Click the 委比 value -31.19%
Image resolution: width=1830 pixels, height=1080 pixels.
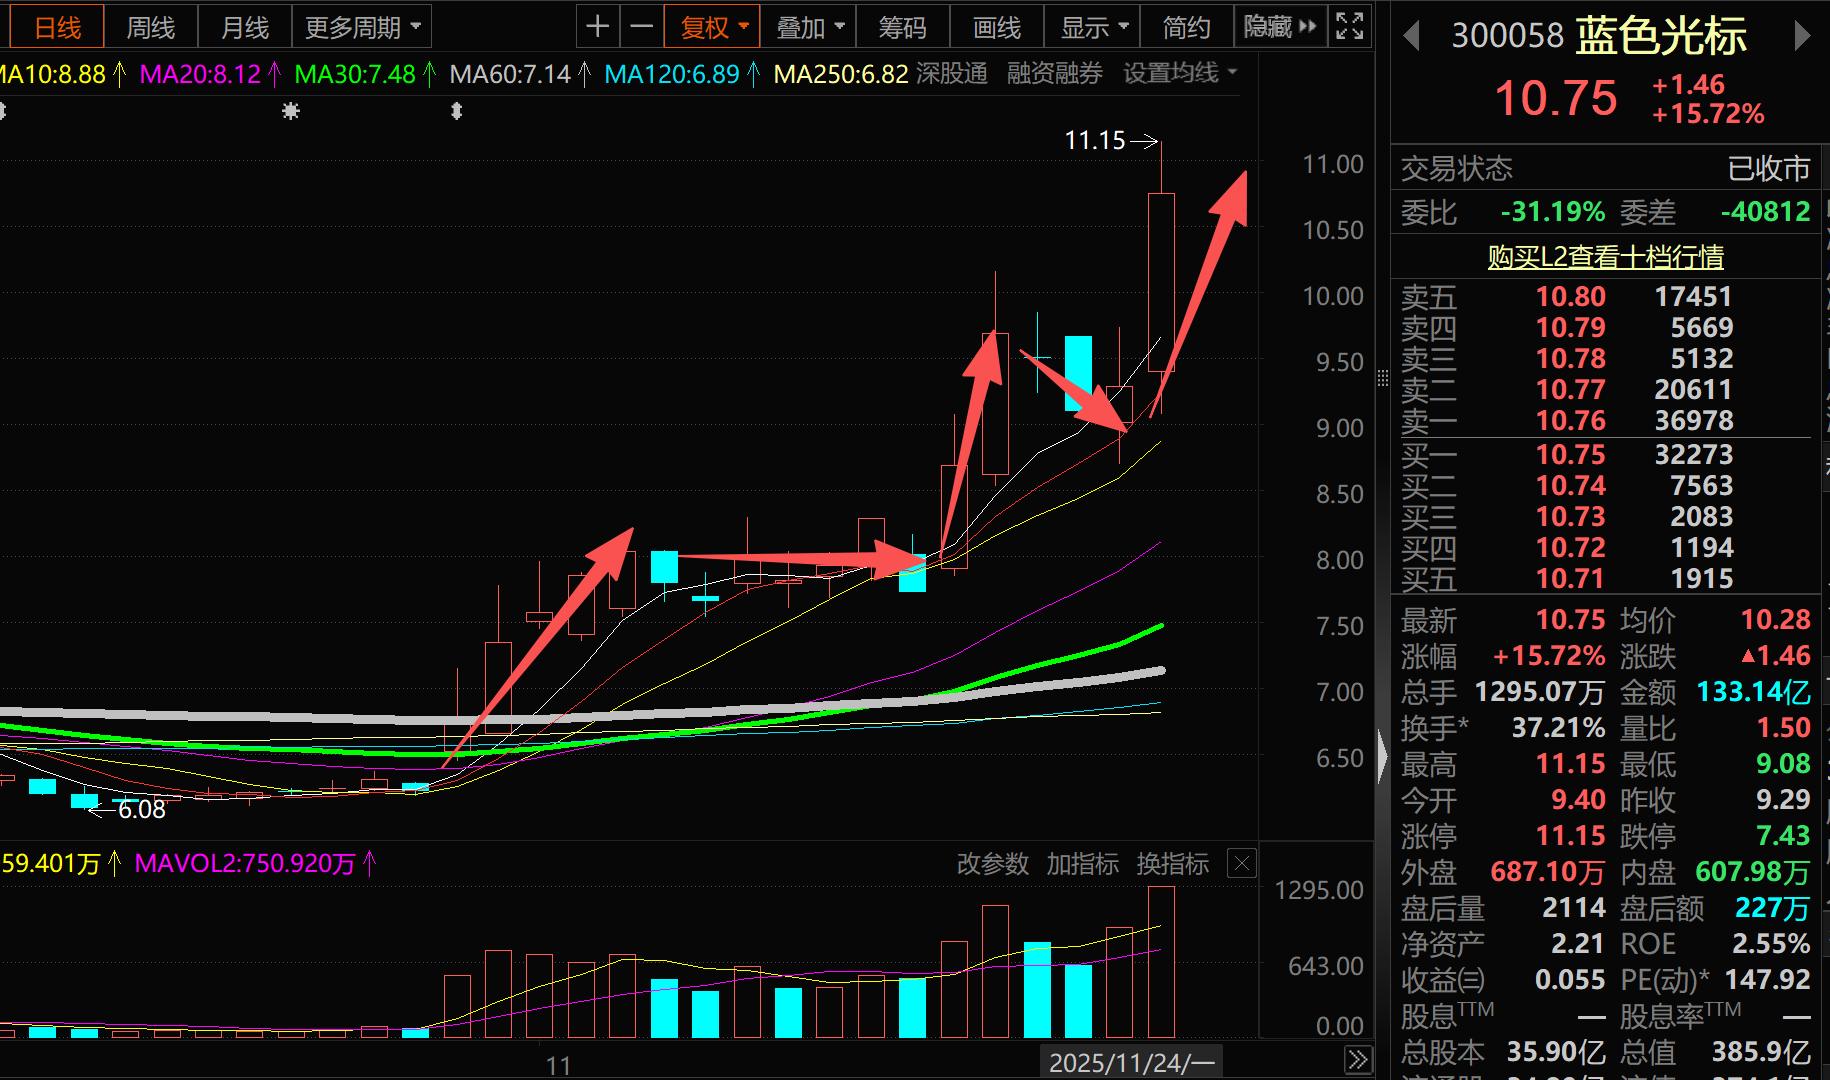point(1552,212)
